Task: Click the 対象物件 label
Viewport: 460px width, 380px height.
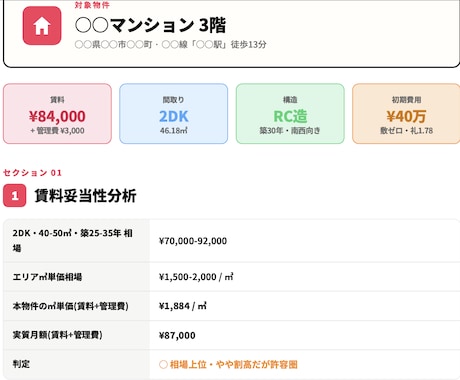Action: (92, 5)
